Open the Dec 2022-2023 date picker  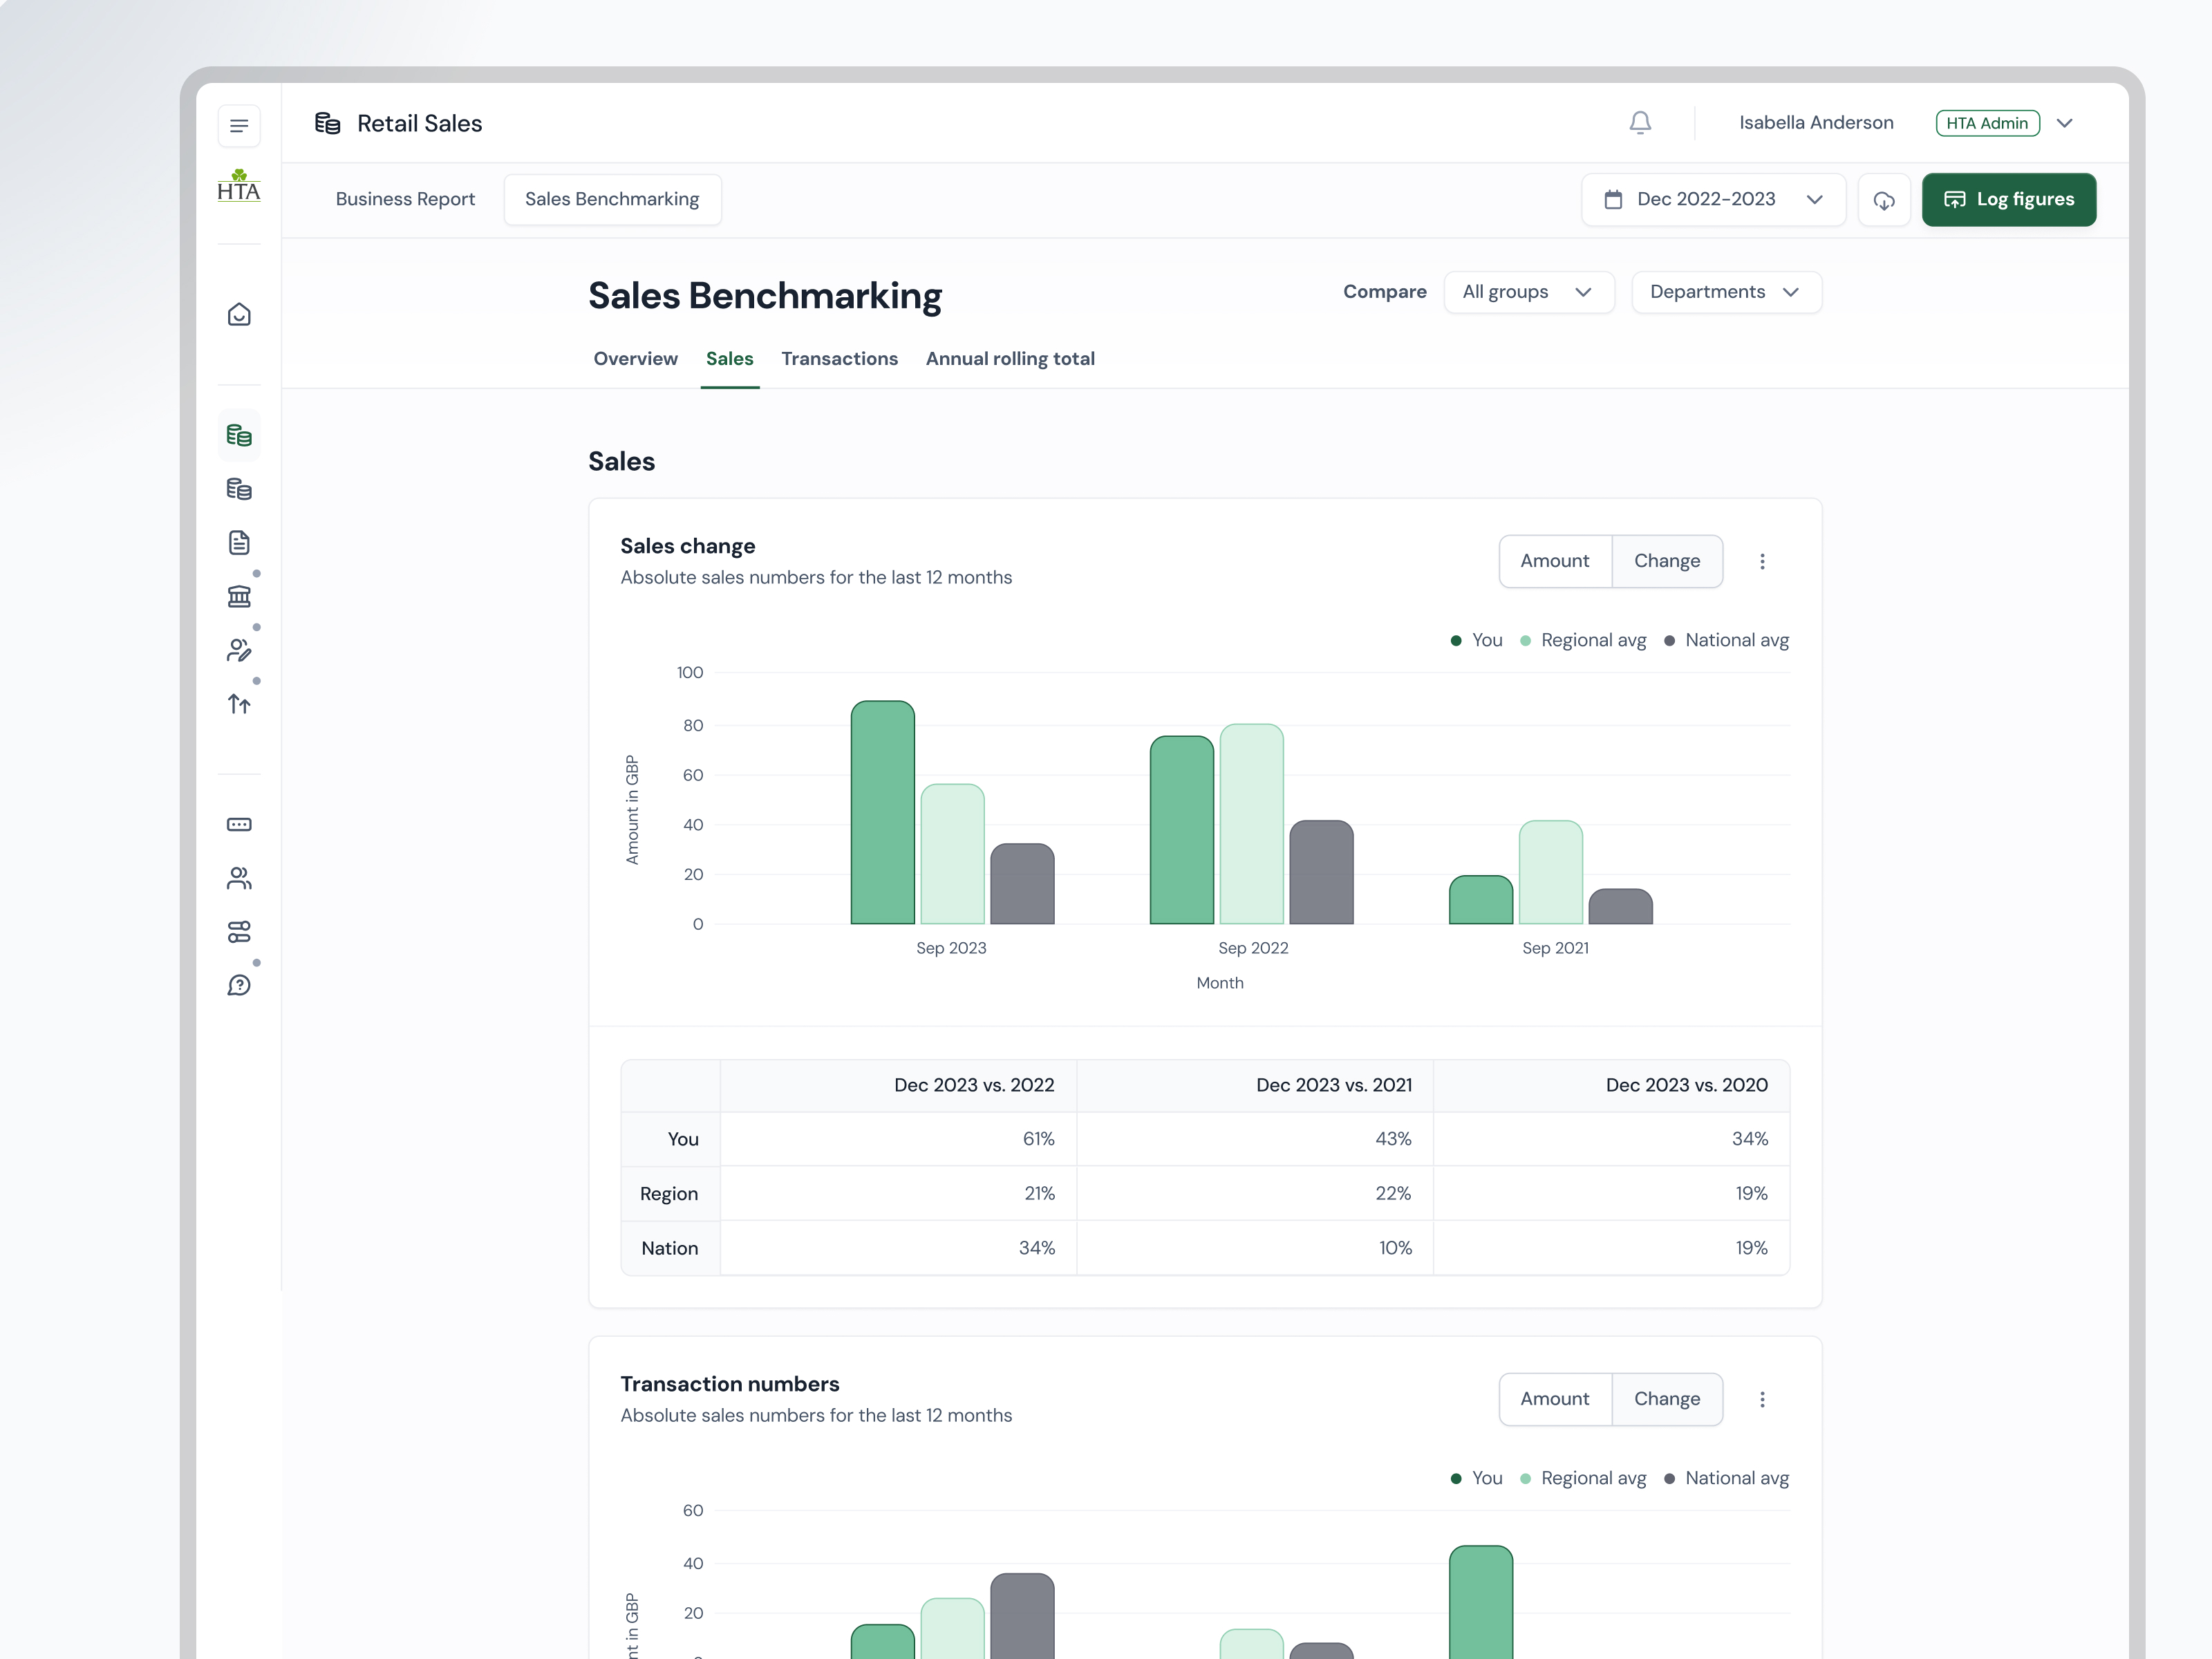1712,200
